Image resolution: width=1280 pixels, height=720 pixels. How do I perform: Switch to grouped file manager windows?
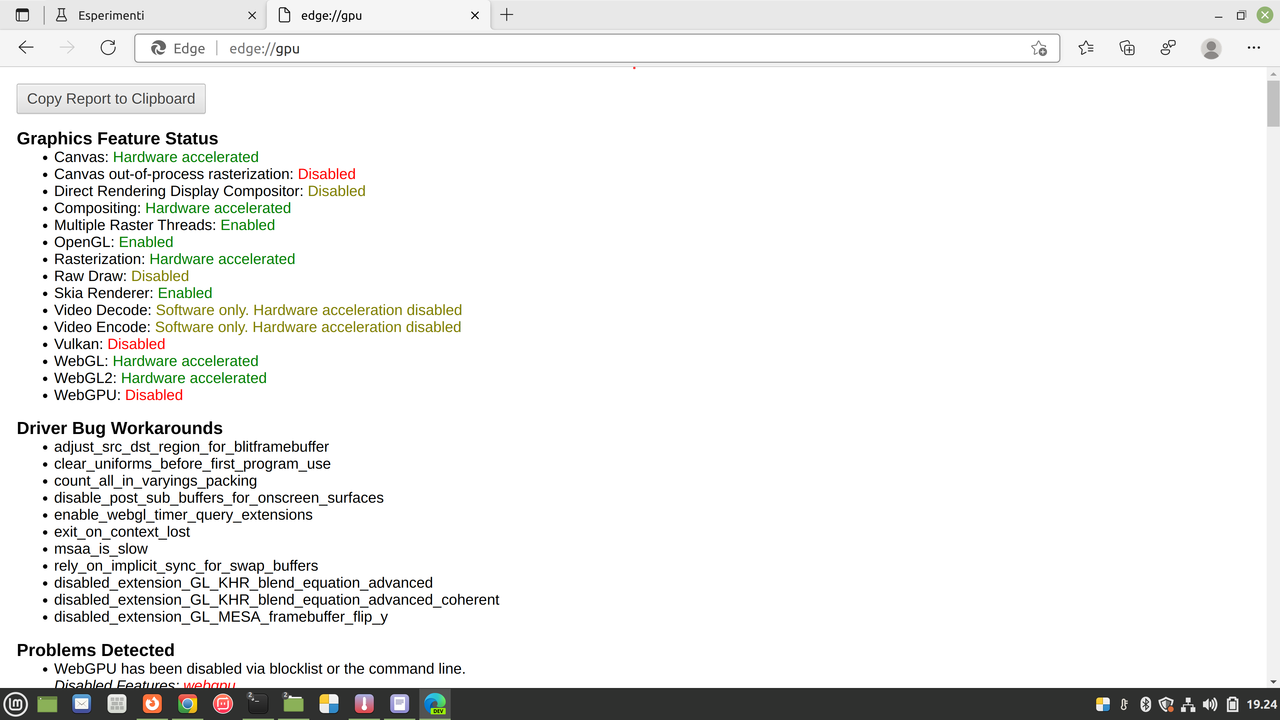click(292, 704)
